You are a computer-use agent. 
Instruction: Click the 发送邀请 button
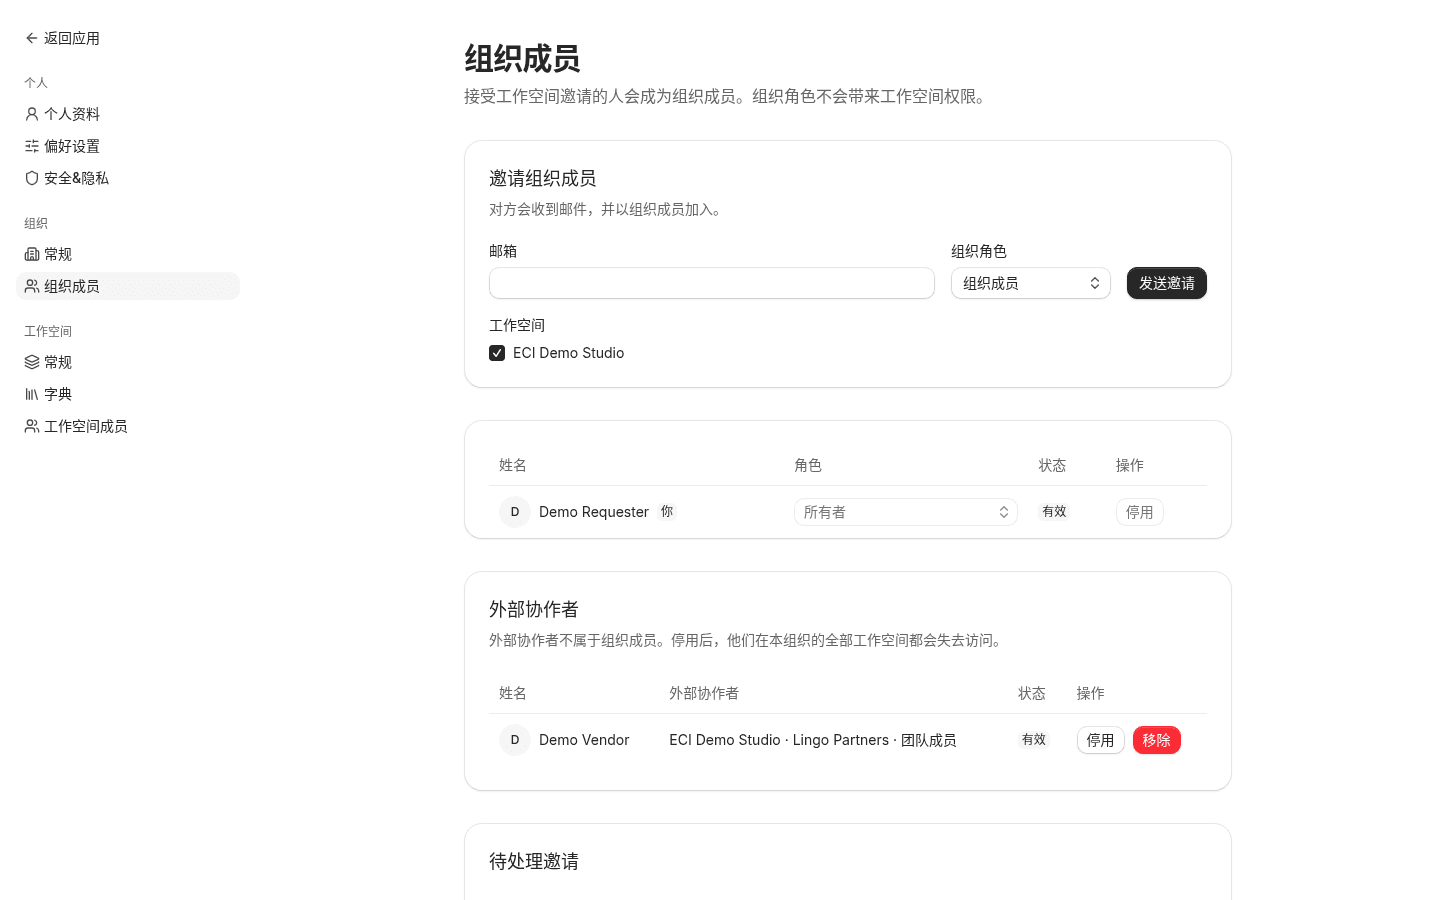pos(1167,283)
